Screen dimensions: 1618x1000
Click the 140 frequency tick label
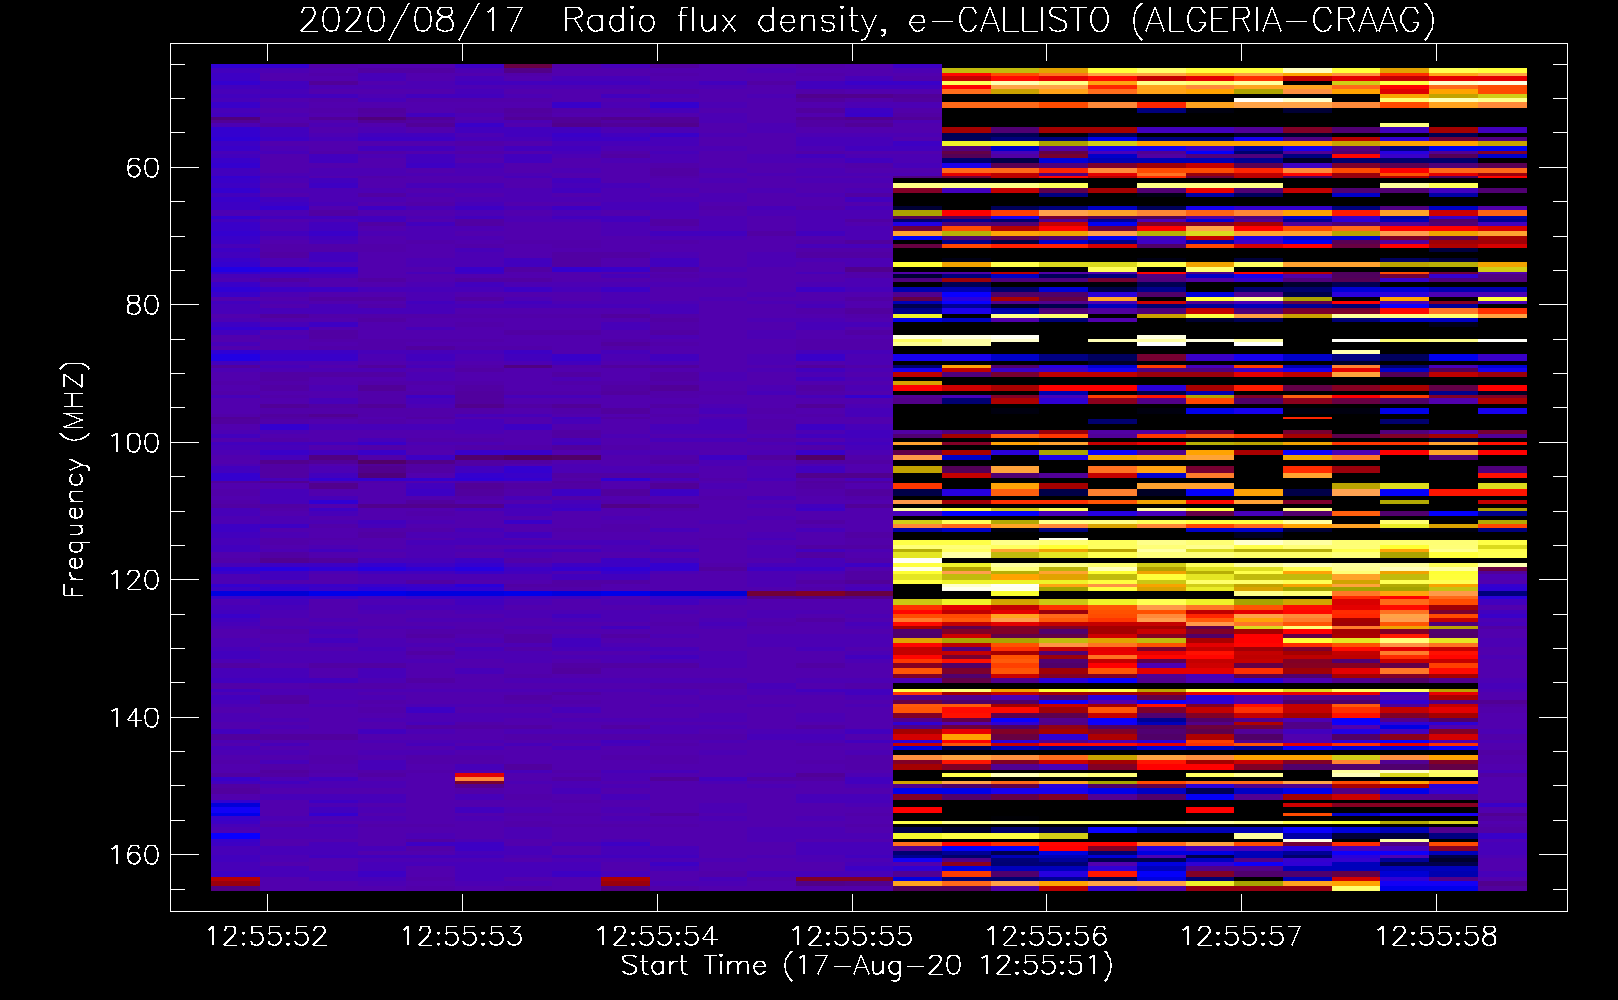134,718
